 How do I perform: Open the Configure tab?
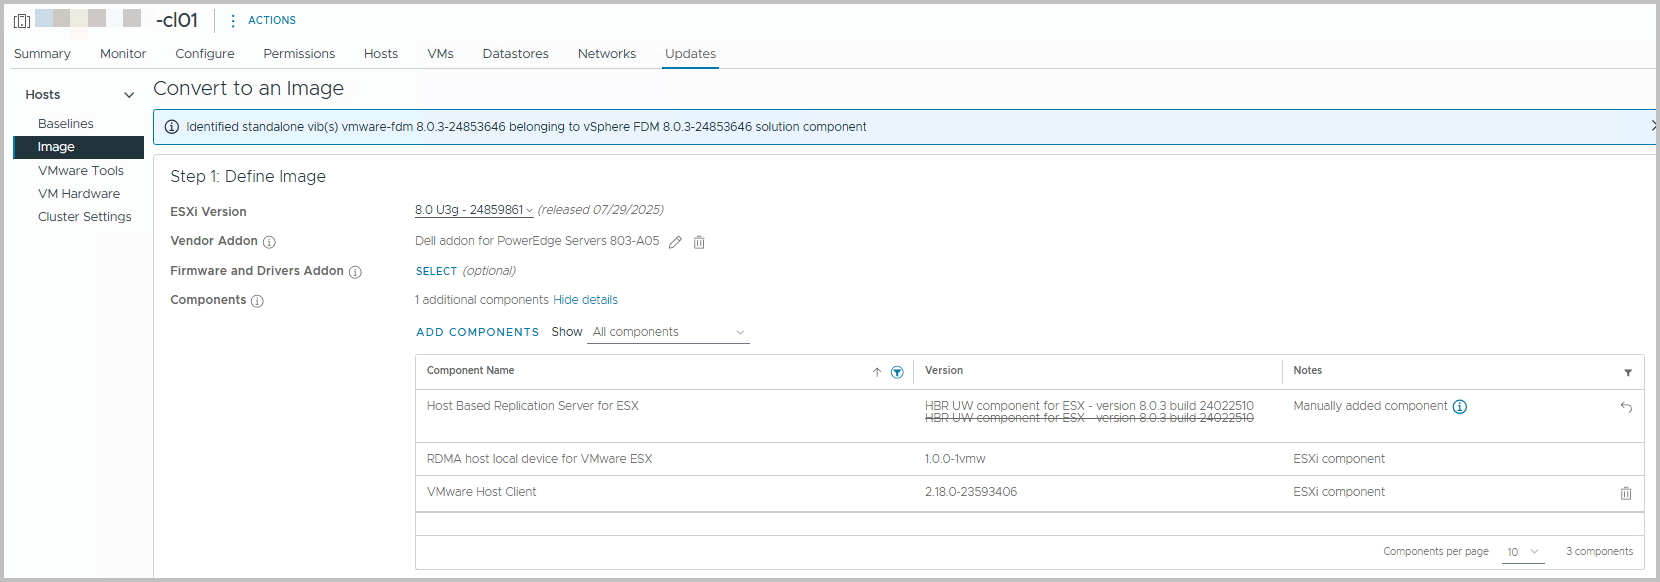tap(205, 54)
